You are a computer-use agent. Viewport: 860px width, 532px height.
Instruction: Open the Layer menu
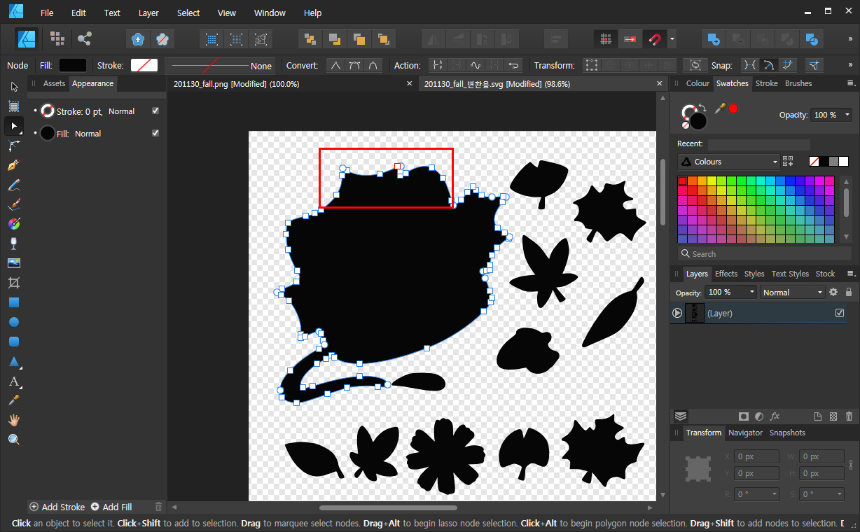tap(148, 13)
